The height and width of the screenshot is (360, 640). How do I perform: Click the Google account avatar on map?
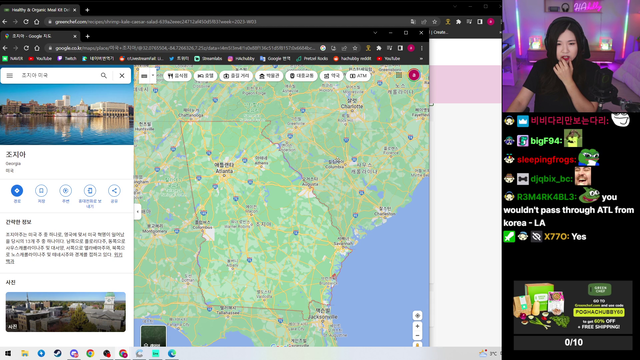[414, 75]
